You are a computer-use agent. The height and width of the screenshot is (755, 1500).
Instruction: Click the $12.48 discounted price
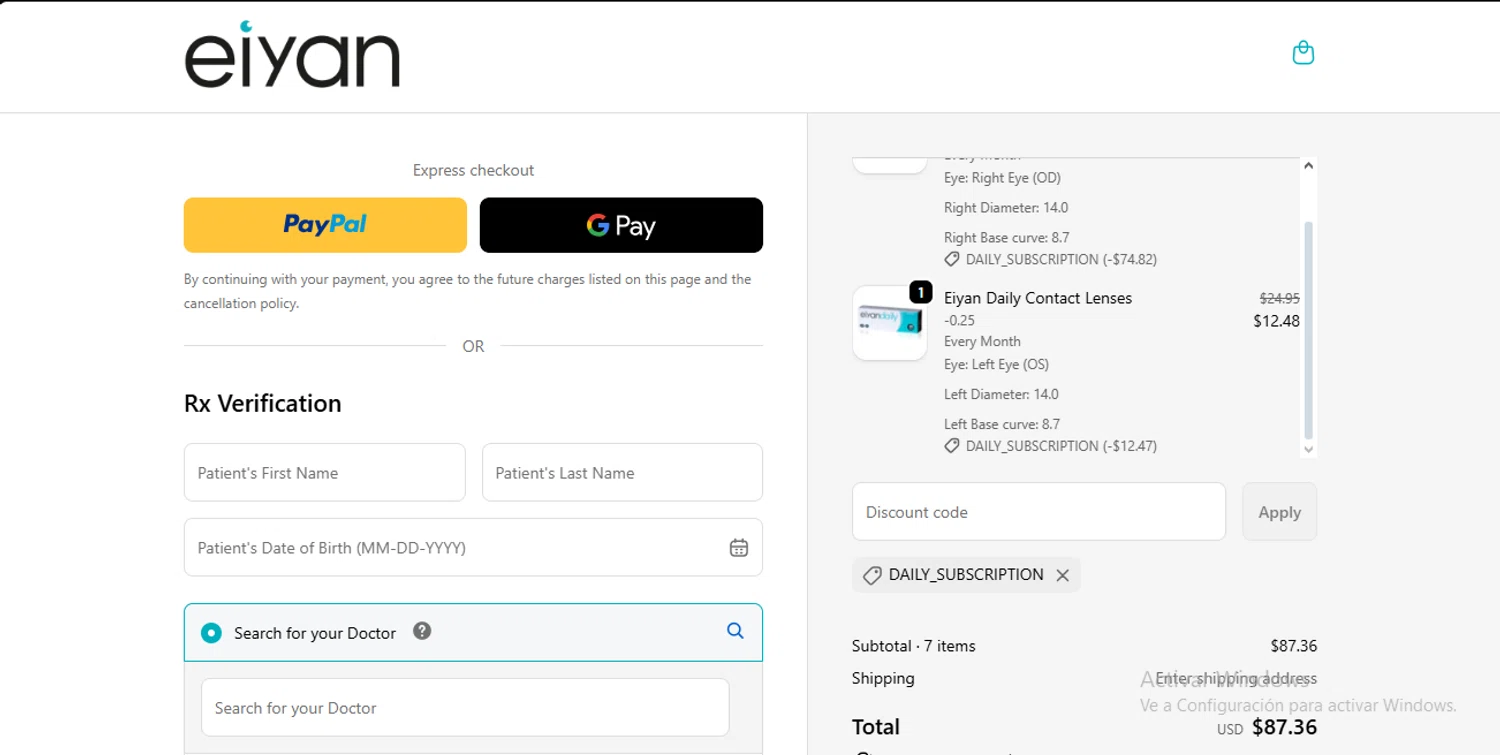coord(1277,321)
